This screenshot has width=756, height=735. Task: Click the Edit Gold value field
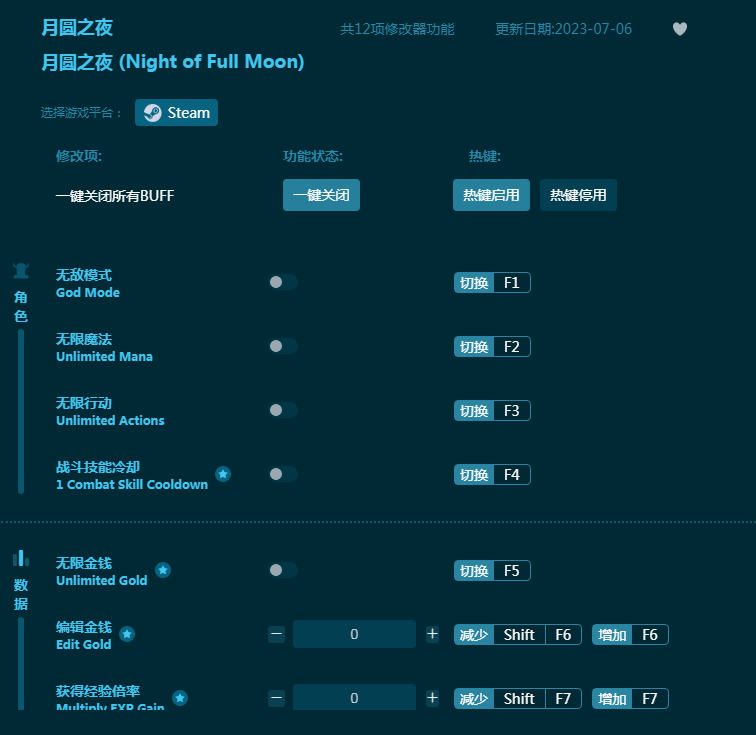click(x=354, y=634)
